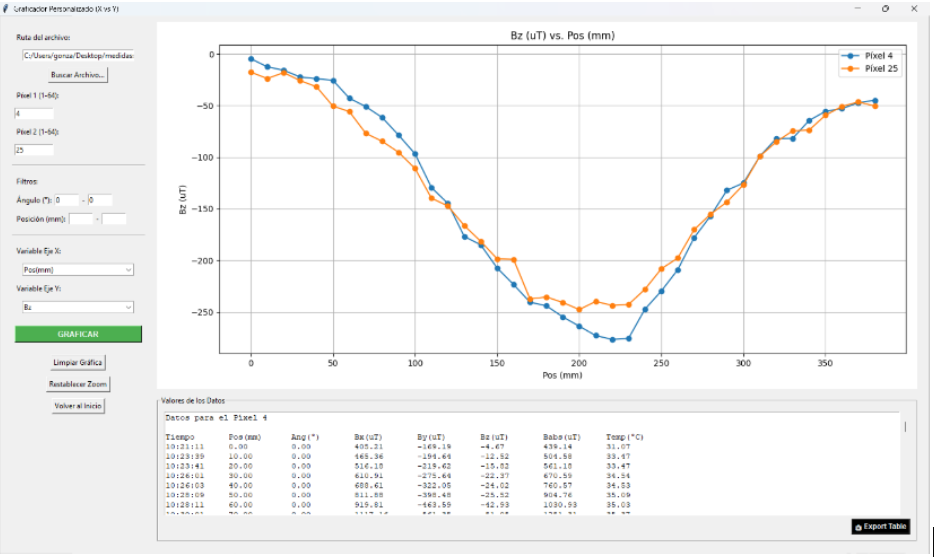Maximize the Graficador Personalizado window
The height and width of the screenshot is (557, 934).
click(x=885, y=8)
